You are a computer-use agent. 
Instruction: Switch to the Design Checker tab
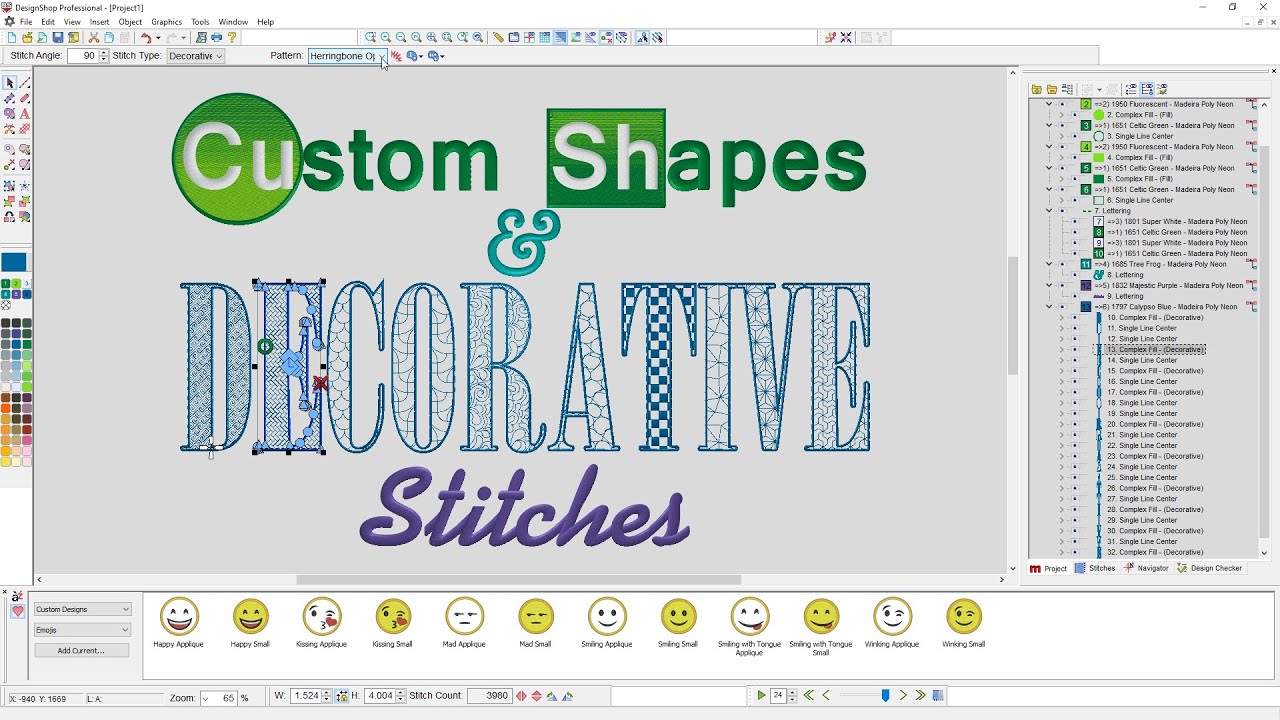(1209, 568)
